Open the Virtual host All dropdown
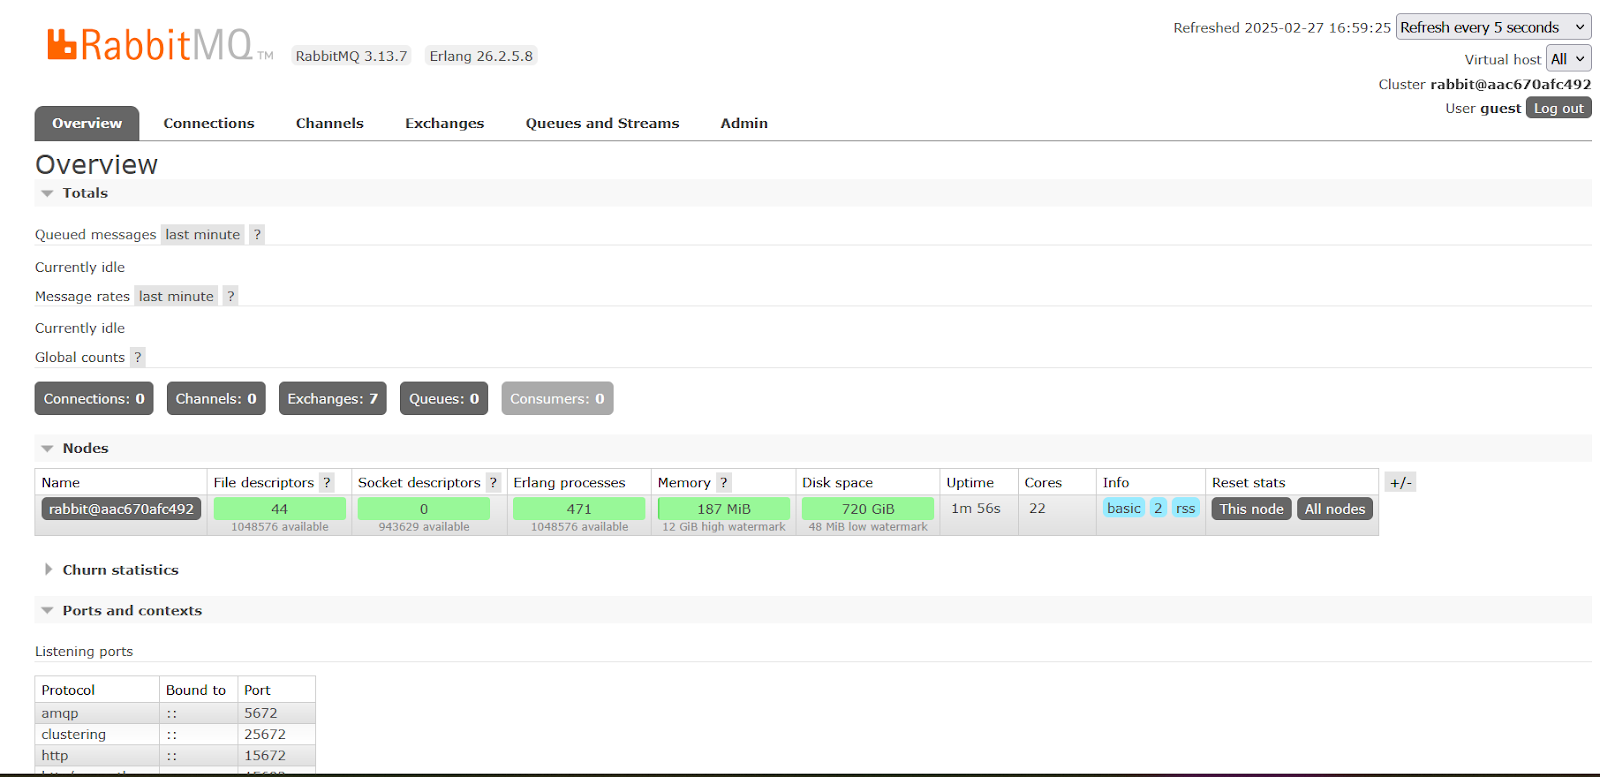The image size is (1600, 777). (1568, 59)
